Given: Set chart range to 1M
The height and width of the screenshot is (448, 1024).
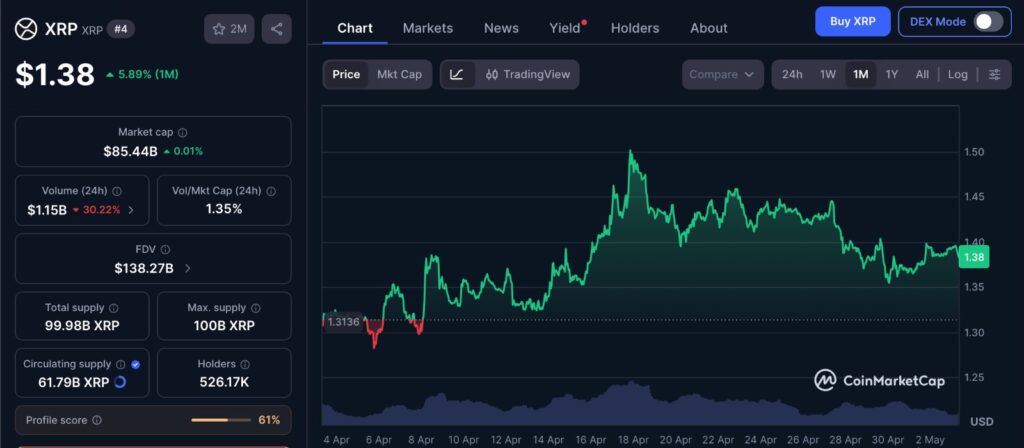Looking at the screenshot, I should tap(861, 74).
